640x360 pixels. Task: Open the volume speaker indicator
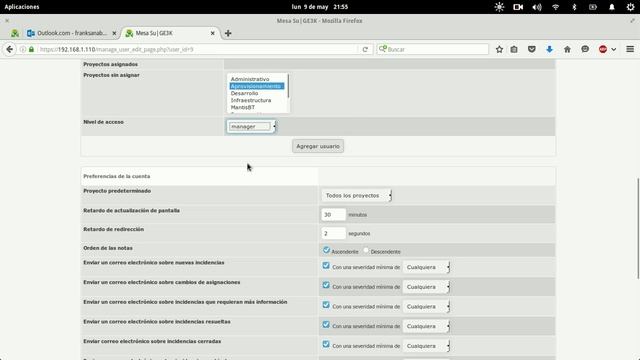tap(537, 7)
